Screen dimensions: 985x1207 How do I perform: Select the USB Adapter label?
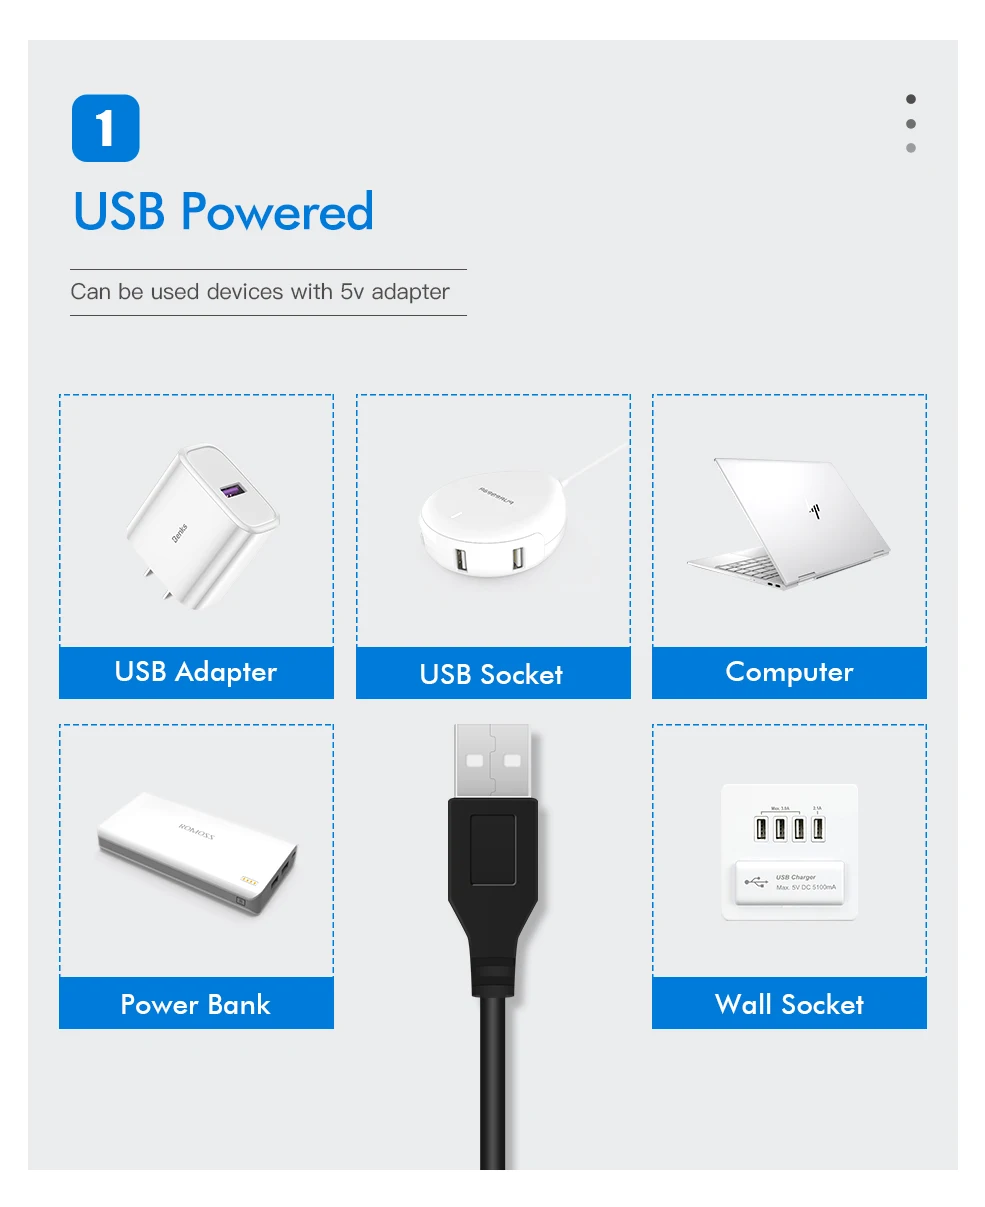click(196, 672)
